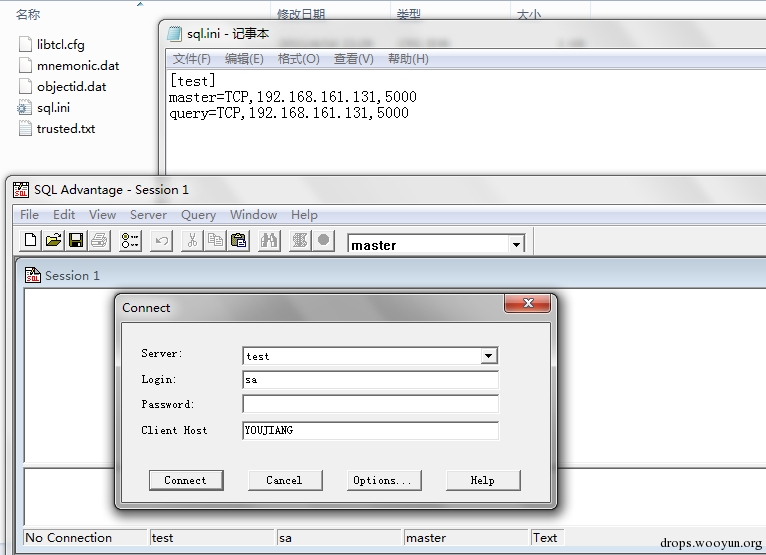Click the Password input field
The height and width of the screenshot is (555, 766).
tap(370, 404)
